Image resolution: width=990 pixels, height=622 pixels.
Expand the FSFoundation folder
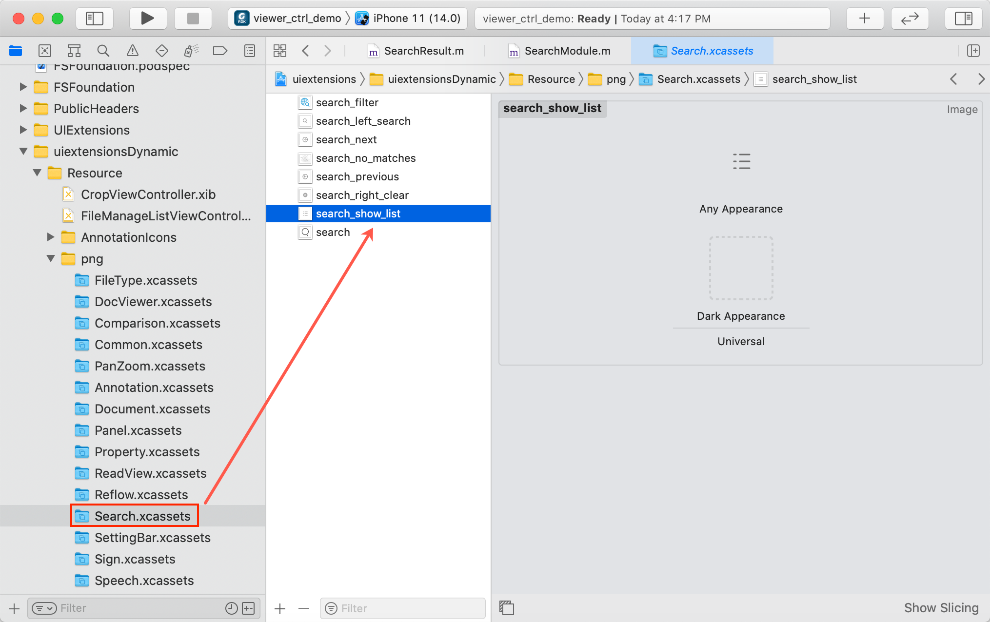24,87
